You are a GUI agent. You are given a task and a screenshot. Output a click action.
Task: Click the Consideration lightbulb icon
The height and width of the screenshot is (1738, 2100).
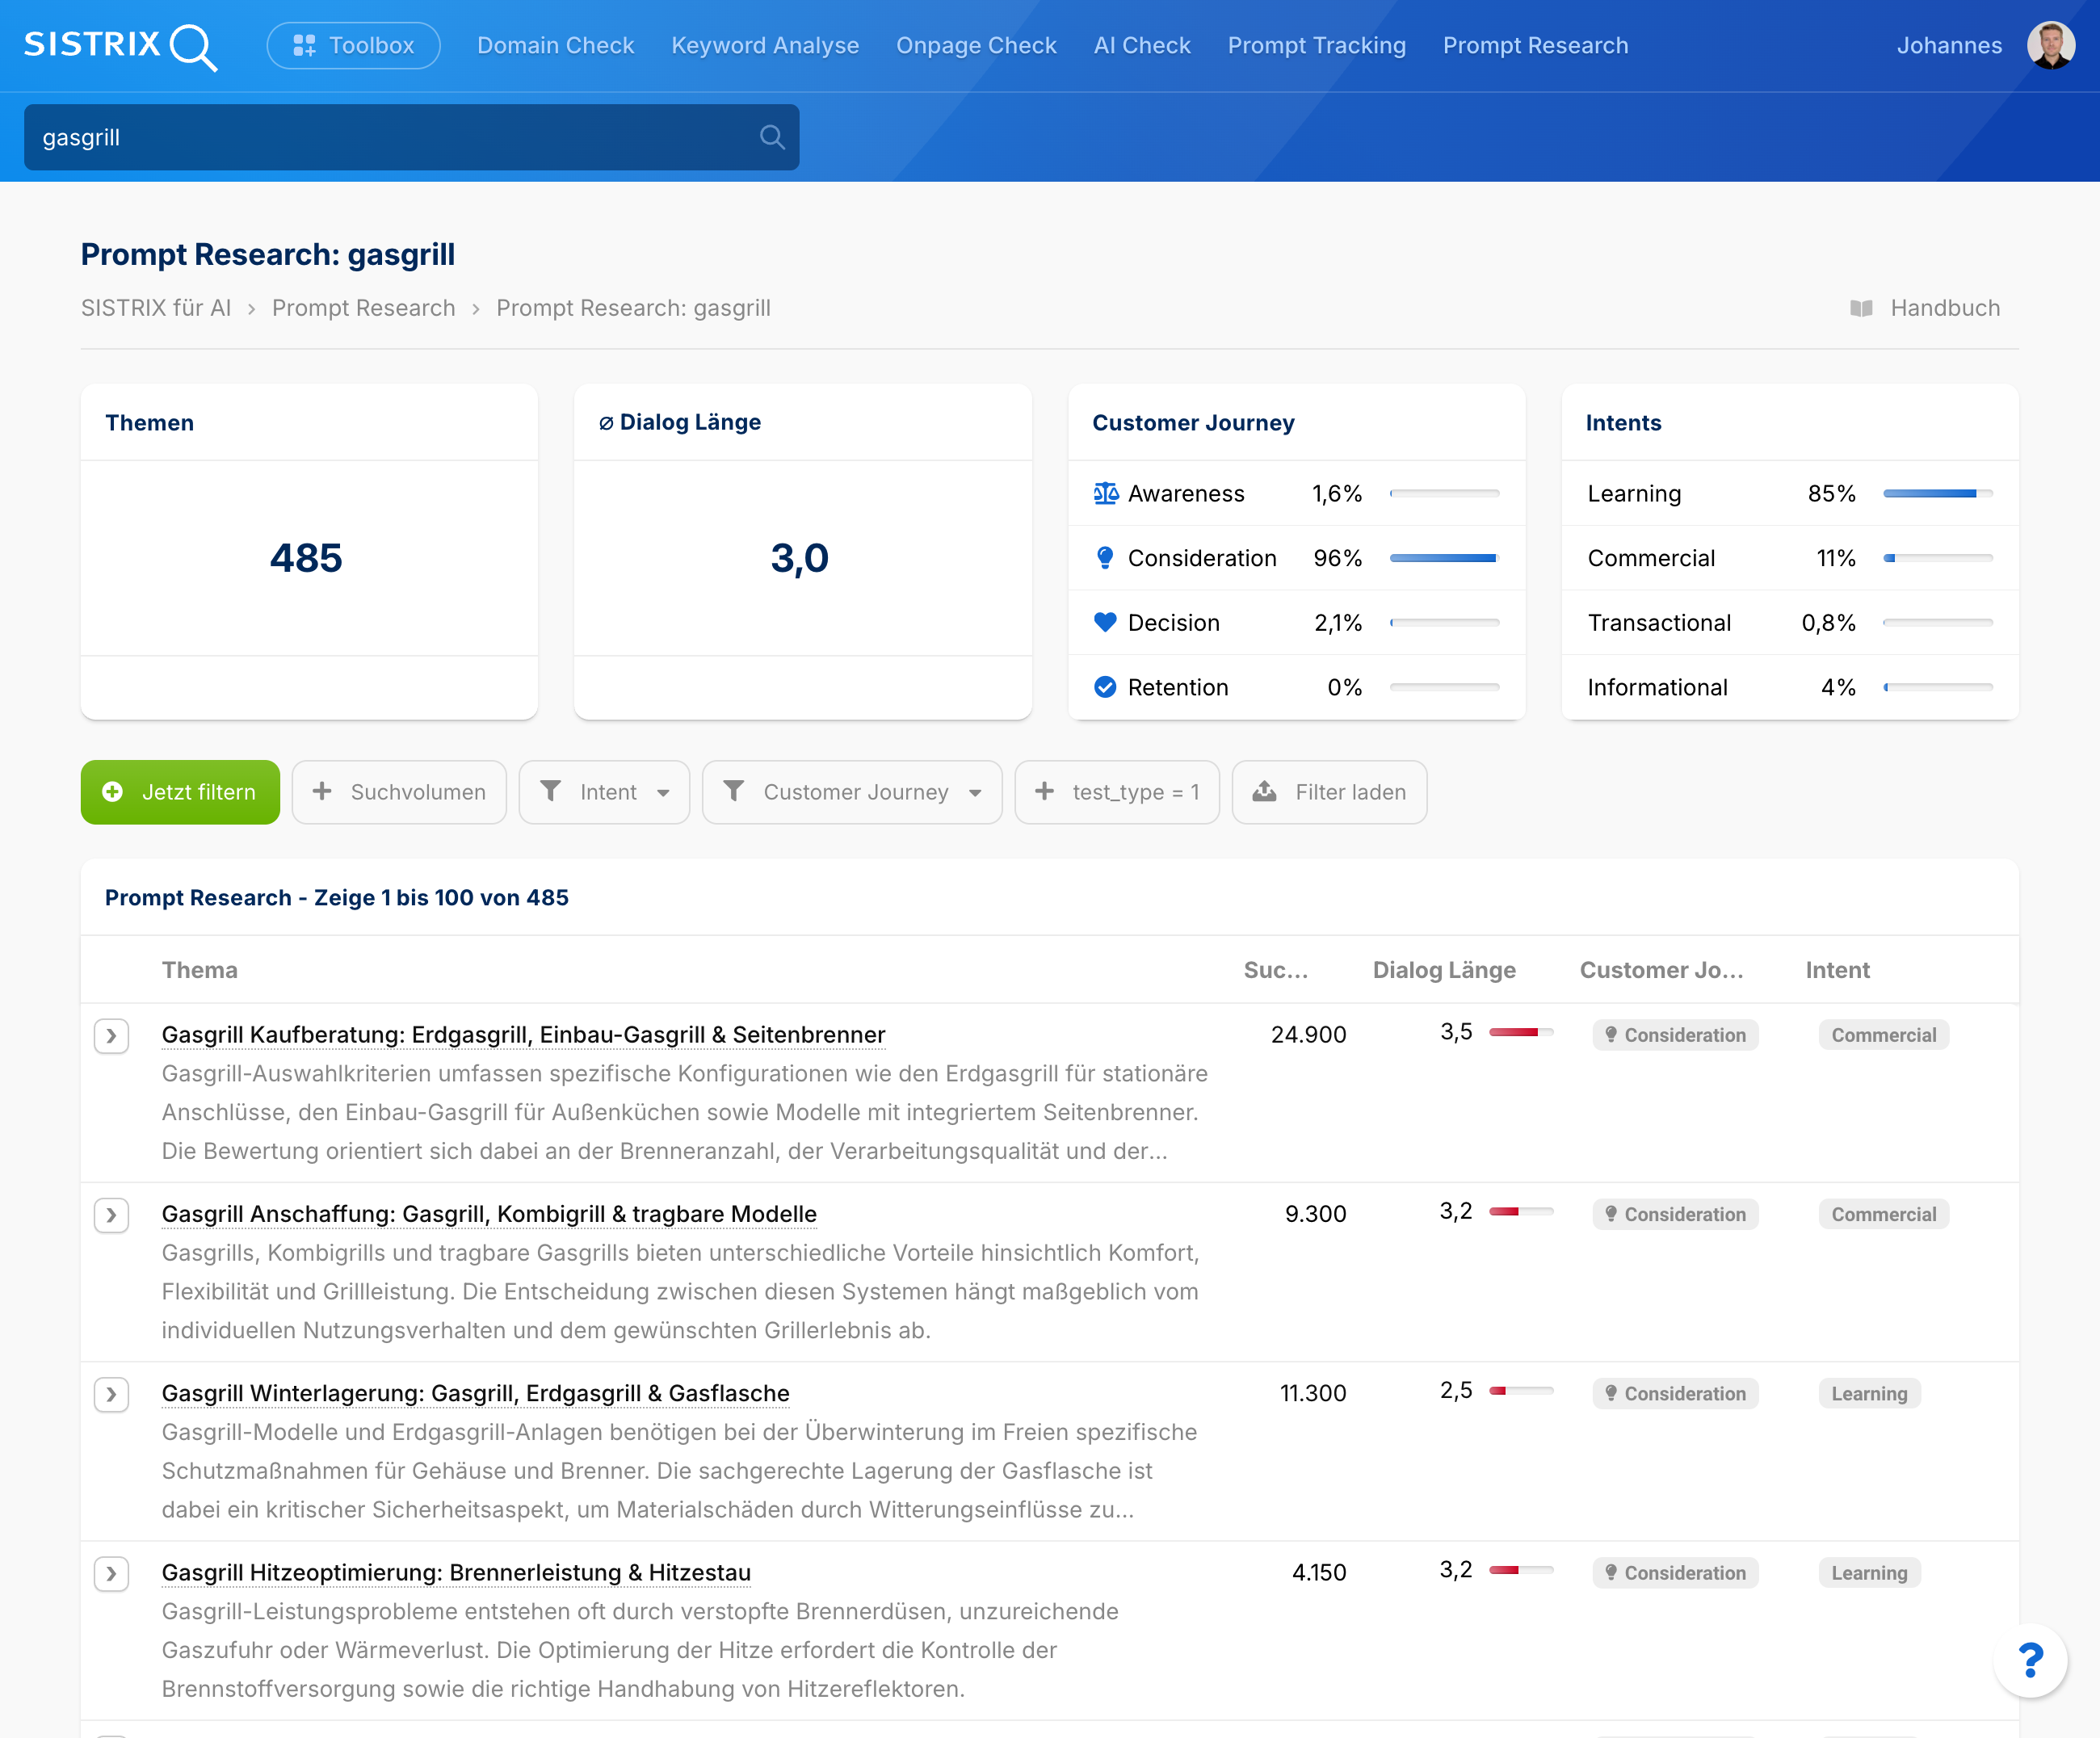[1105, 558]
